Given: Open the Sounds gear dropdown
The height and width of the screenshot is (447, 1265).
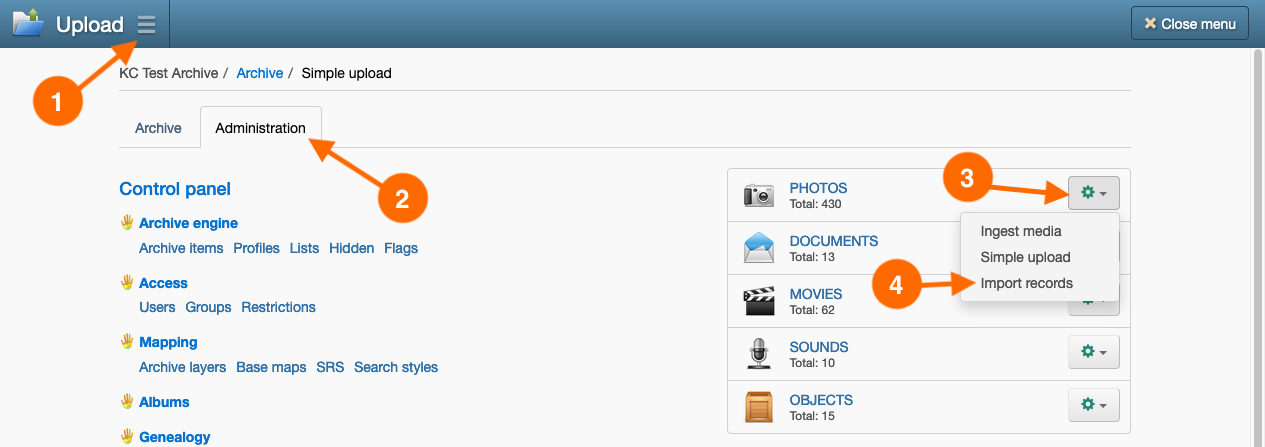Looking at the screenshot, I should 1093,352.
